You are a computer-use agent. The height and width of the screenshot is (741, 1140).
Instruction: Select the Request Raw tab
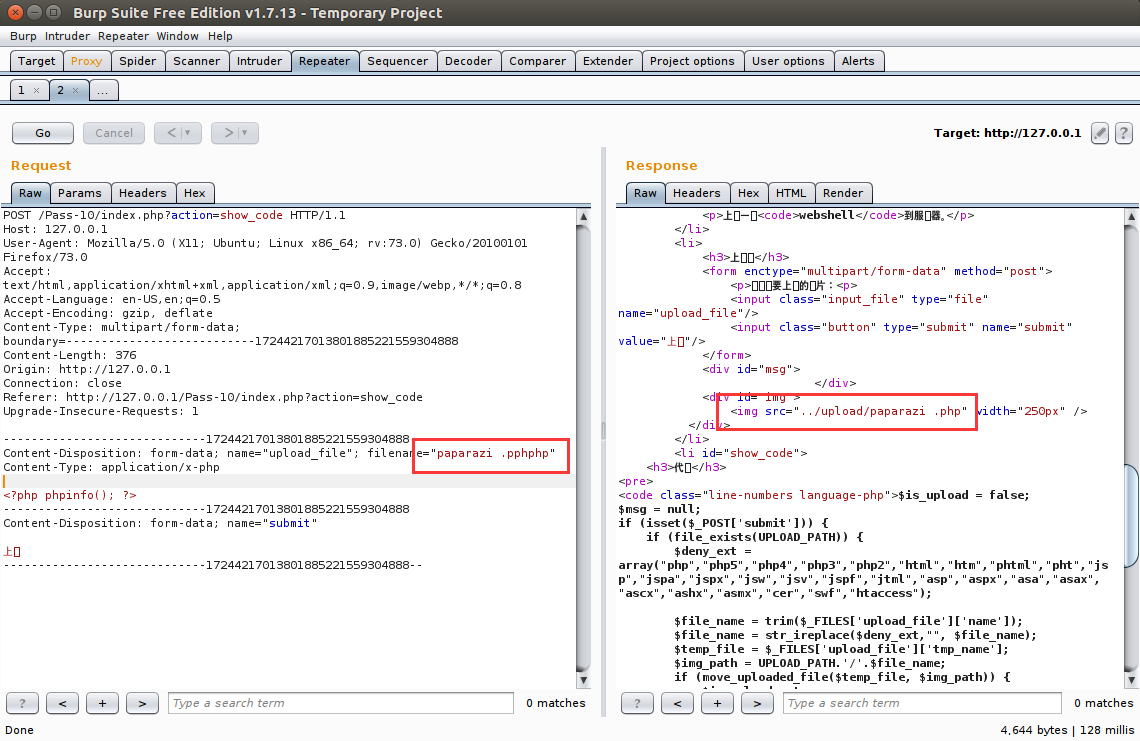[x=31, y=193]
